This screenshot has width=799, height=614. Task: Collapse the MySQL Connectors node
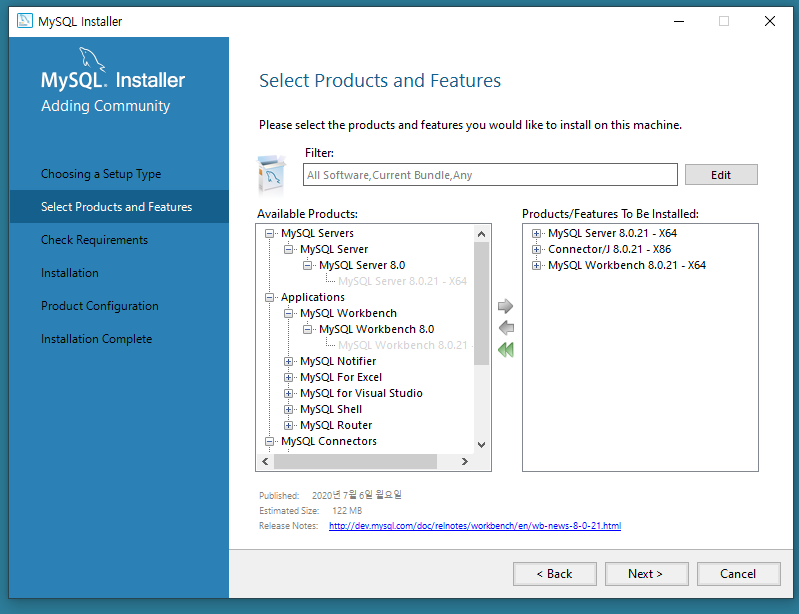(269, 442)
